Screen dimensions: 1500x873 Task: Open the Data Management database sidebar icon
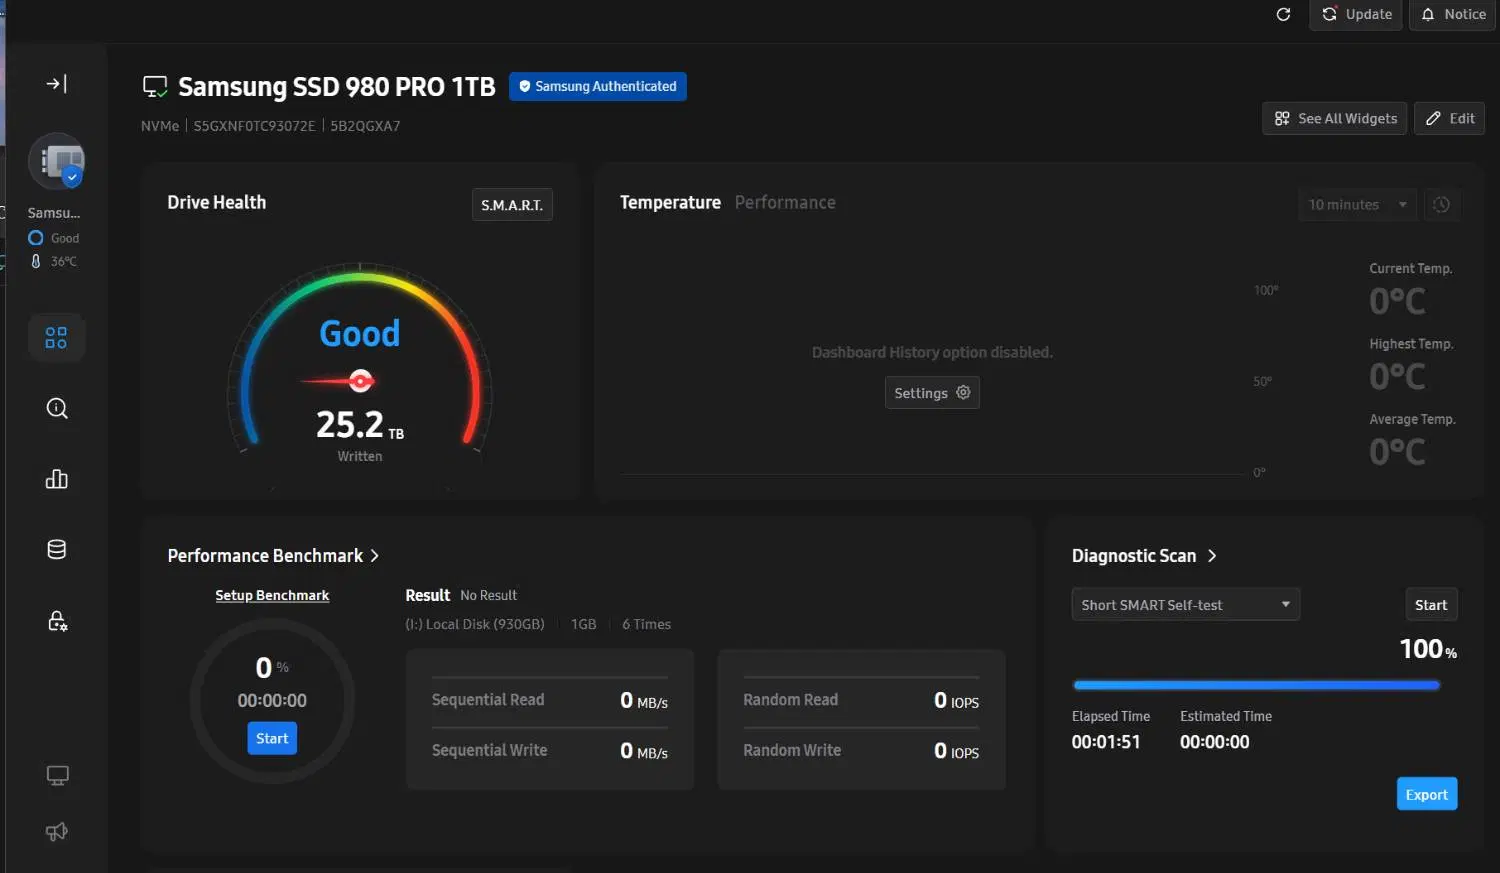coord(57,549)
